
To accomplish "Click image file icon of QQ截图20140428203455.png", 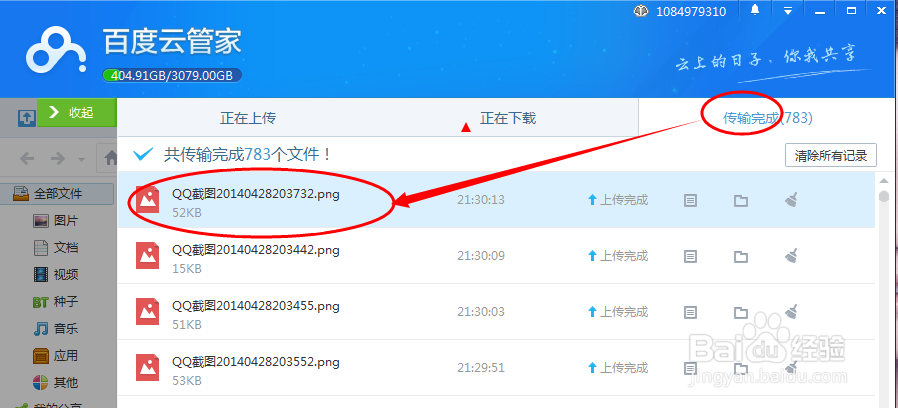I will pyautogui.click(x=147, y=312).
